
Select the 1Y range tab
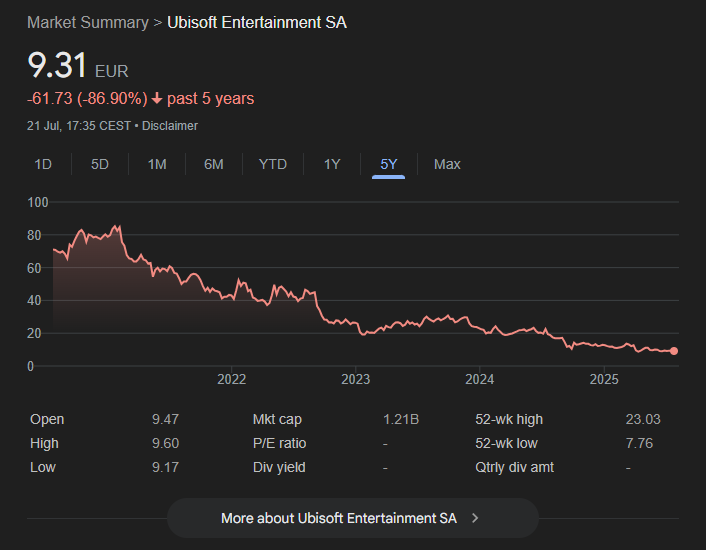pos(332,164)
